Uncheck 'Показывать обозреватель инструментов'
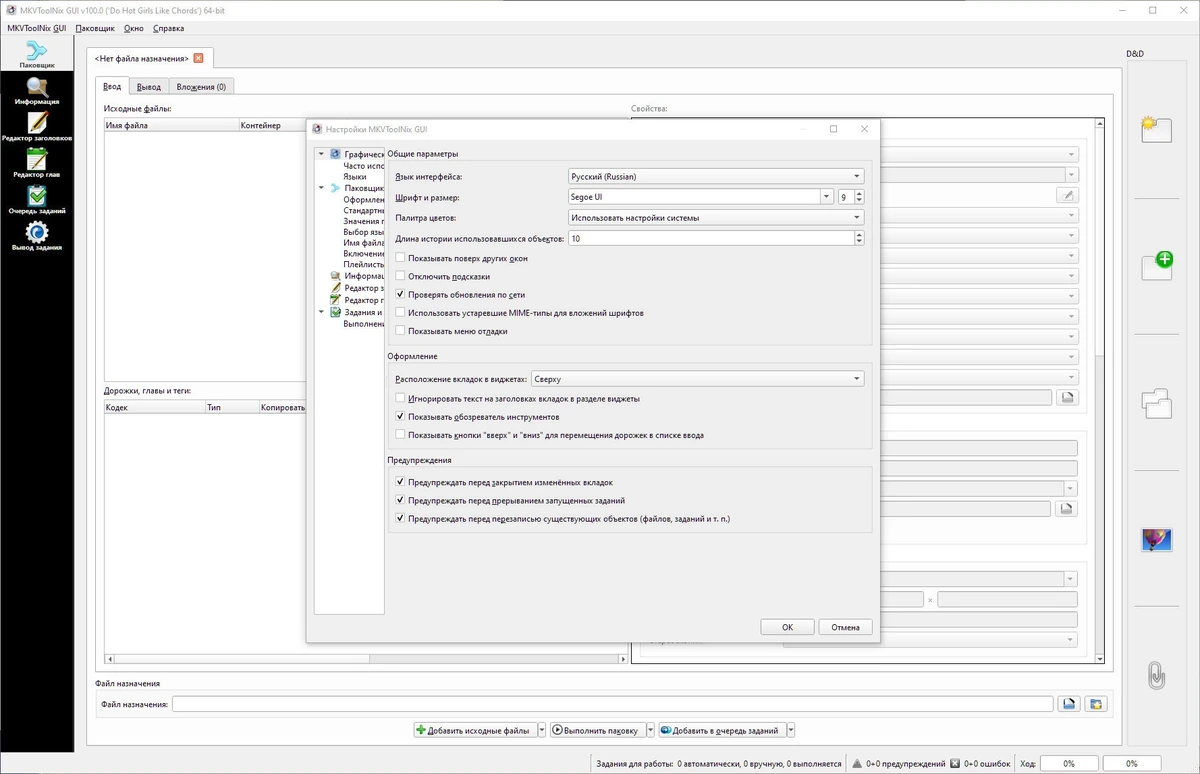 click(401, 416)
